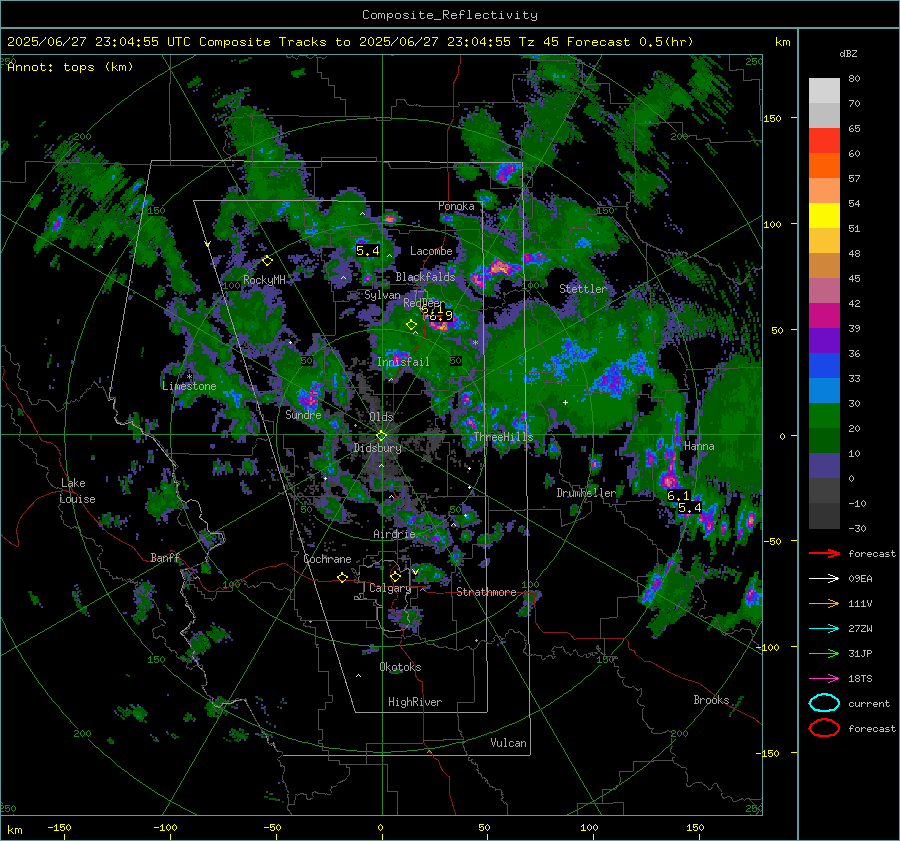
Task: Click the Cochrane city label
Action: pyautogui.click(x=327, y=559)
